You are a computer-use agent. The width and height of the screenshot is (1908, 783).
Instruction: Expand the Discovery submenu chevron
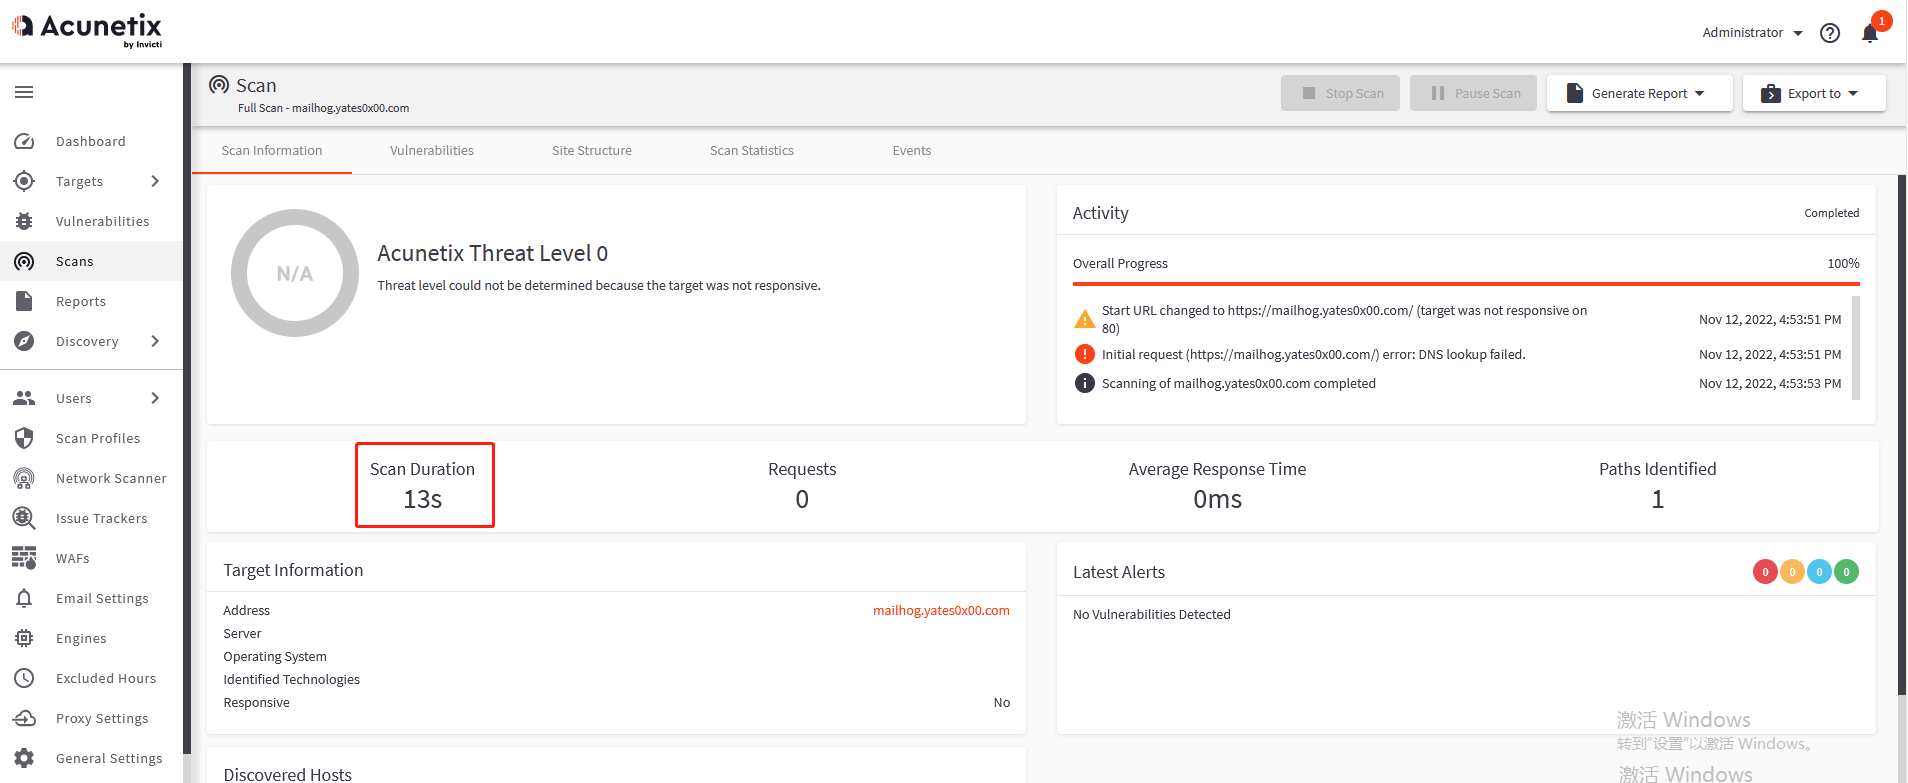coord(155,341)
